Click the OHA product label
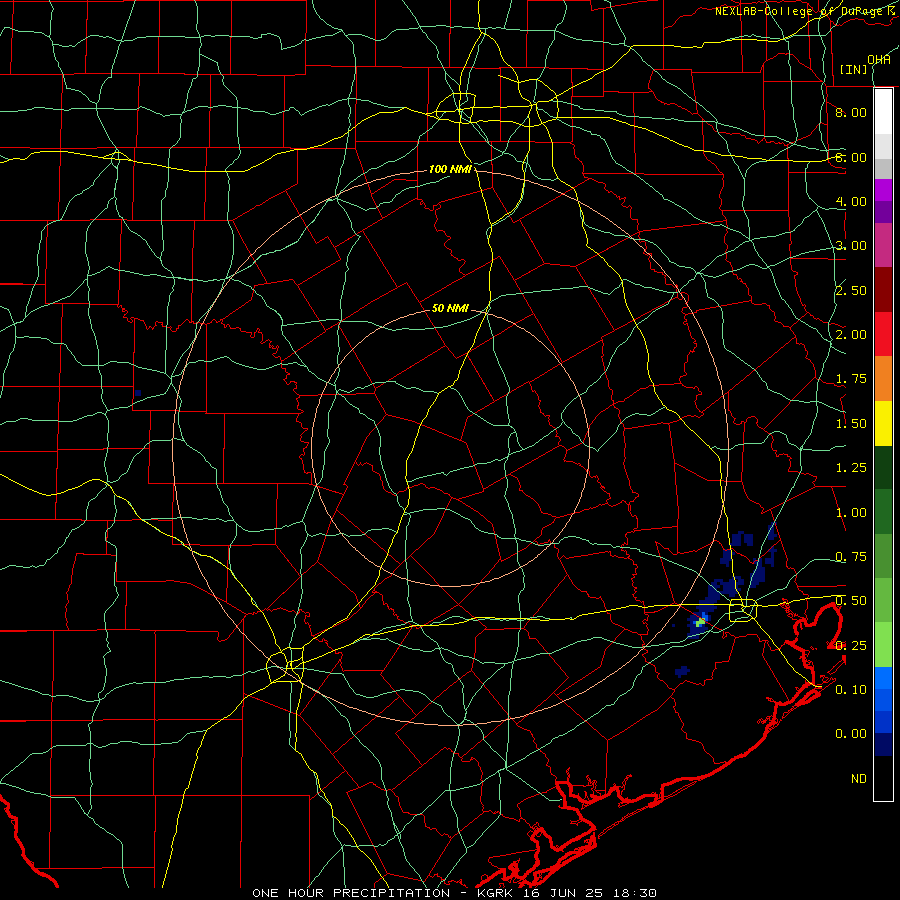This screenshot has height=900, width=900. coord(879,59)
